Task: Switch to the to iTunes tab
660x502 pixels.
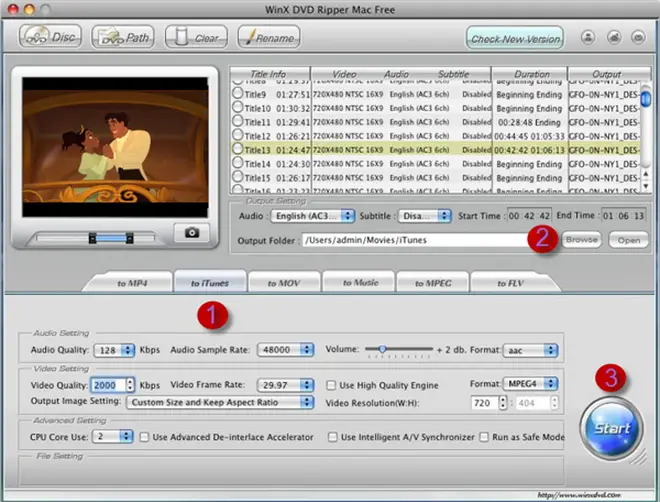Action: pyautogui.click(x=210, y=283)
